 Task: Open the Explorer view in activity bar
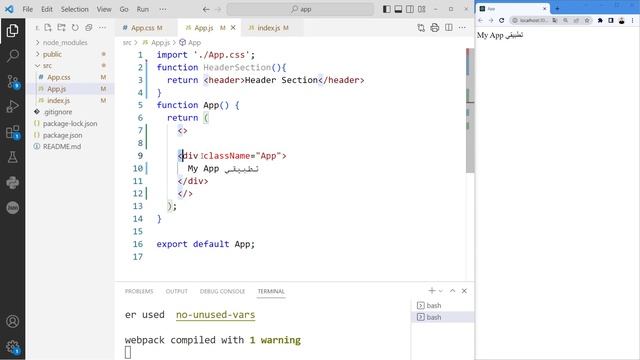pos(12,30)
